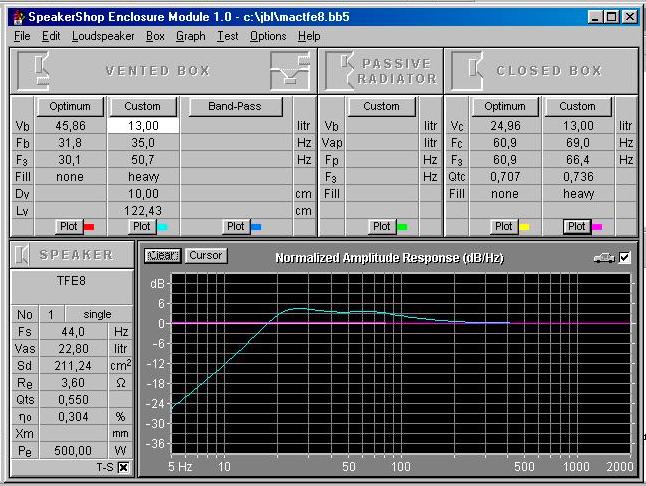Click the Sd value 211,24
646x486 pixels.
click(x=73, y=366)
